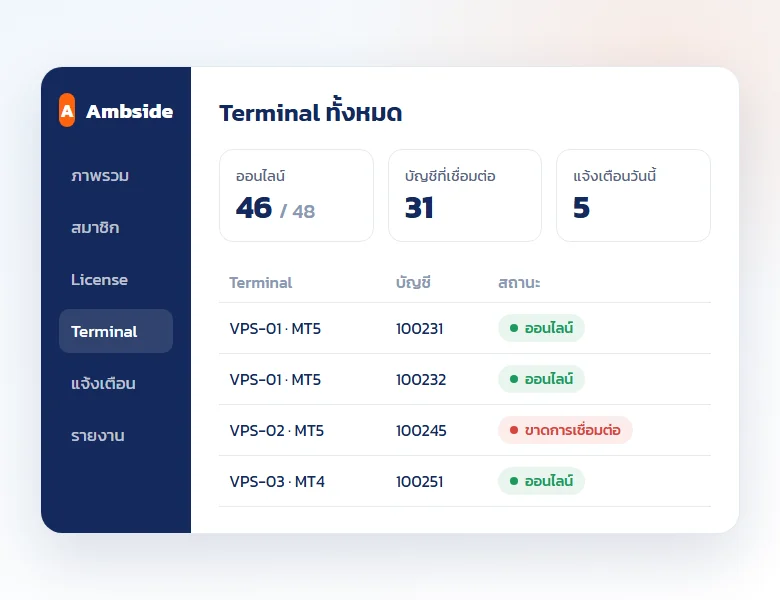Click the ออนไลน์ status badge for account 100231

(x=541, y=328)
